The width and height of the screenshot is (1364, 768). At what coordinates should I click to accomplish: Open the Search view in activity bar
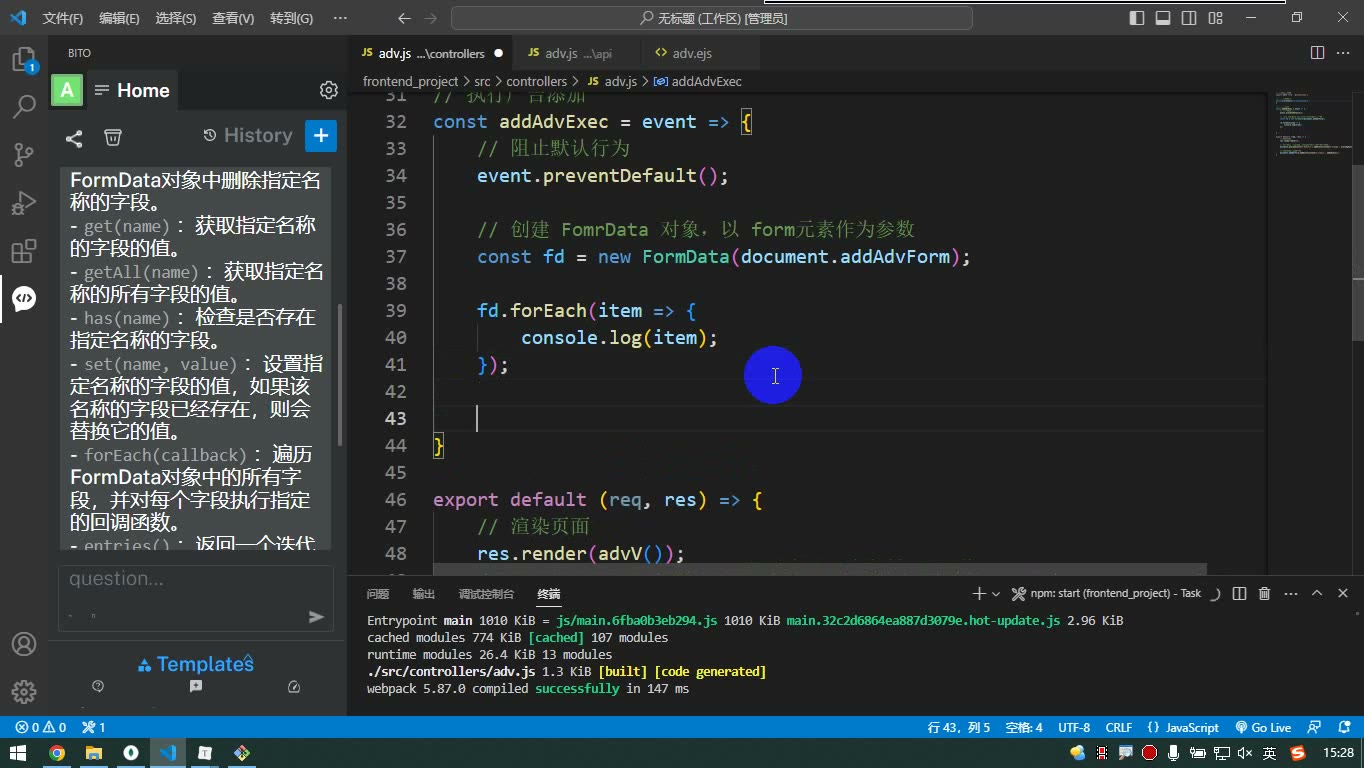(24, 107)
